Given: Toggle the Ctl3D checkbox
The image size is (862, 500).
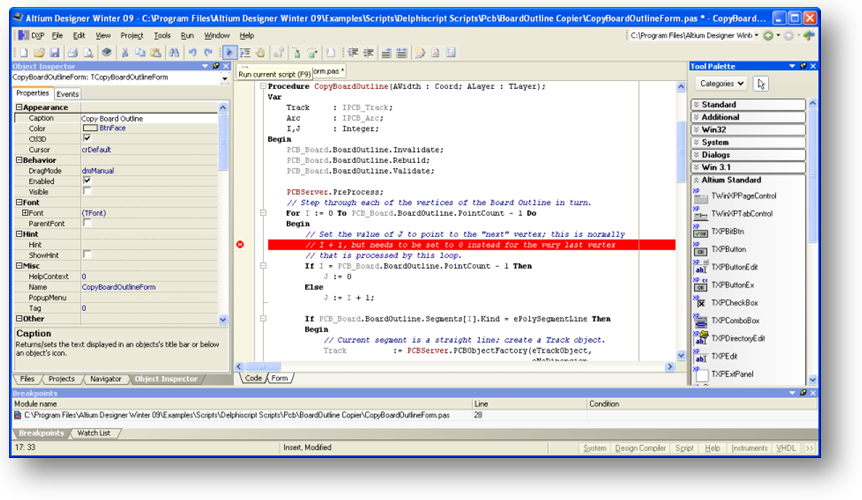Looking at the screenshot, I should coord(87,138).
